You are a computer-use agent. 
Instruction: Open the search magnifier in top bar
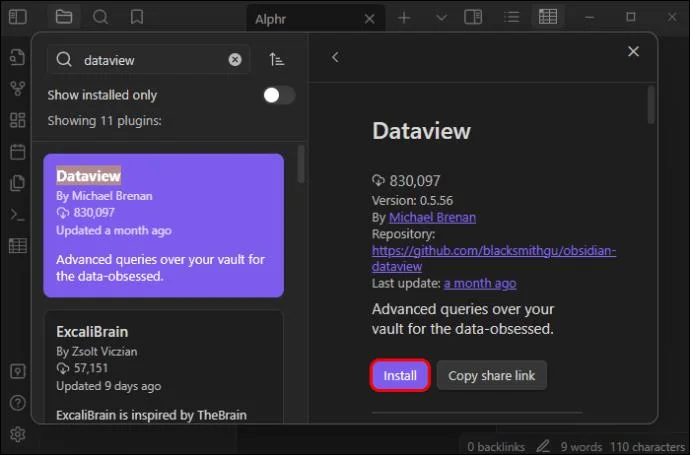coord(100,17)
